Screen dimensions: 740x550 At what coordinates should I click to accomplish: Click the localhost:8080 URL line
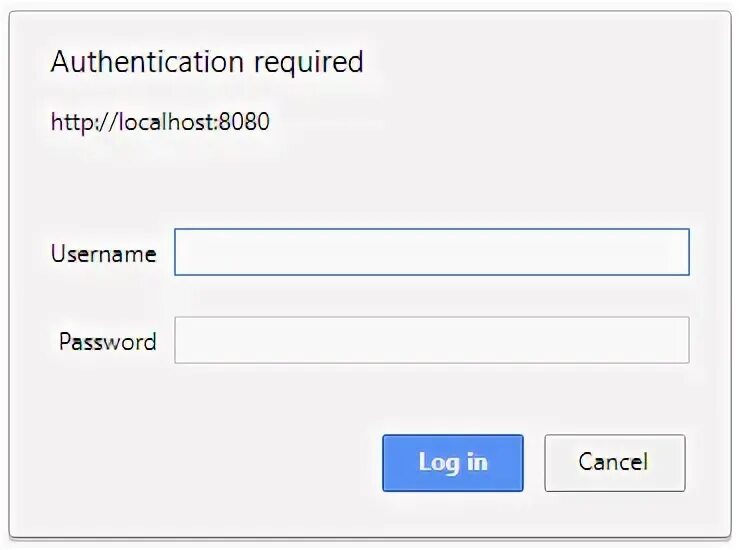tap(160, 123)
